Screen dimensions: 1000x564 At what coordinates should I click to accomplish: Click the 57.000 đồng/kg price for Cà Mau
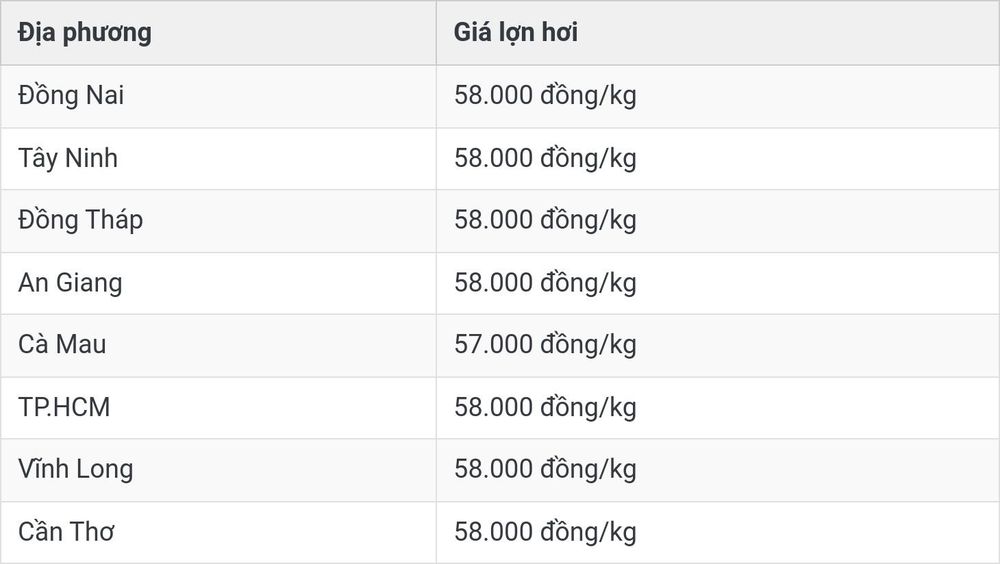(x=545, y=345)
